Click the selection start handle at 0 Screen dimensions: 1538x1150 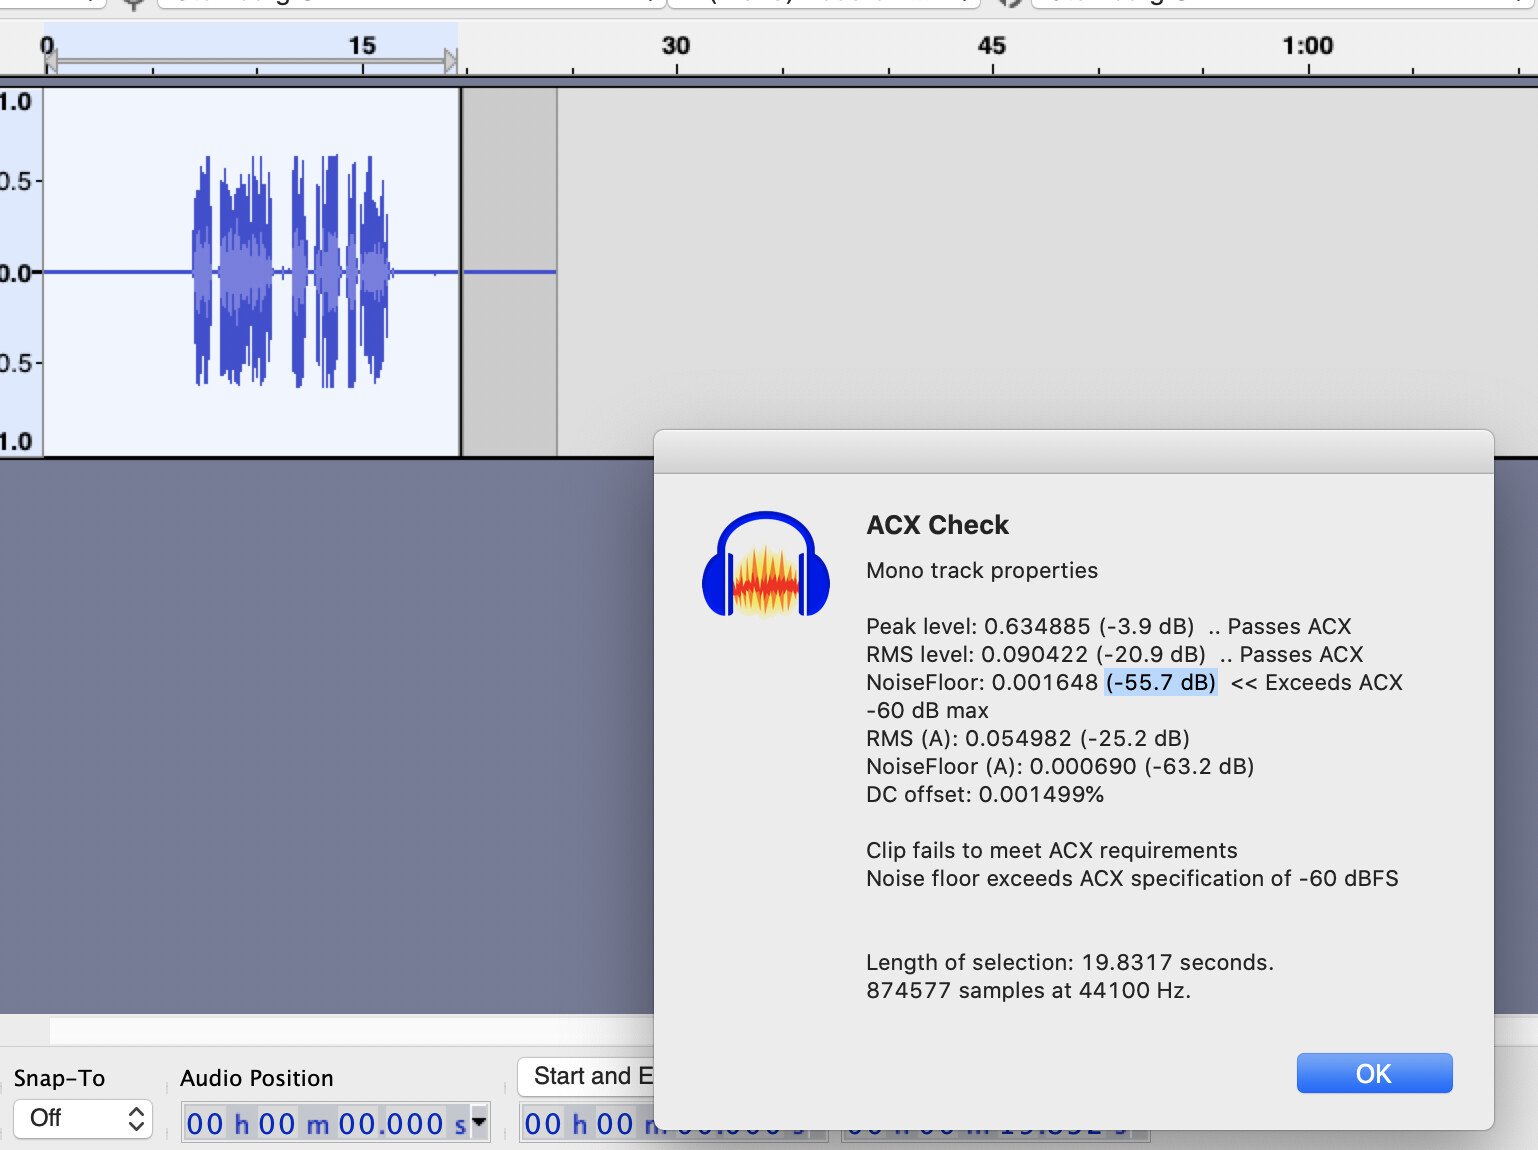coord(50,62)
